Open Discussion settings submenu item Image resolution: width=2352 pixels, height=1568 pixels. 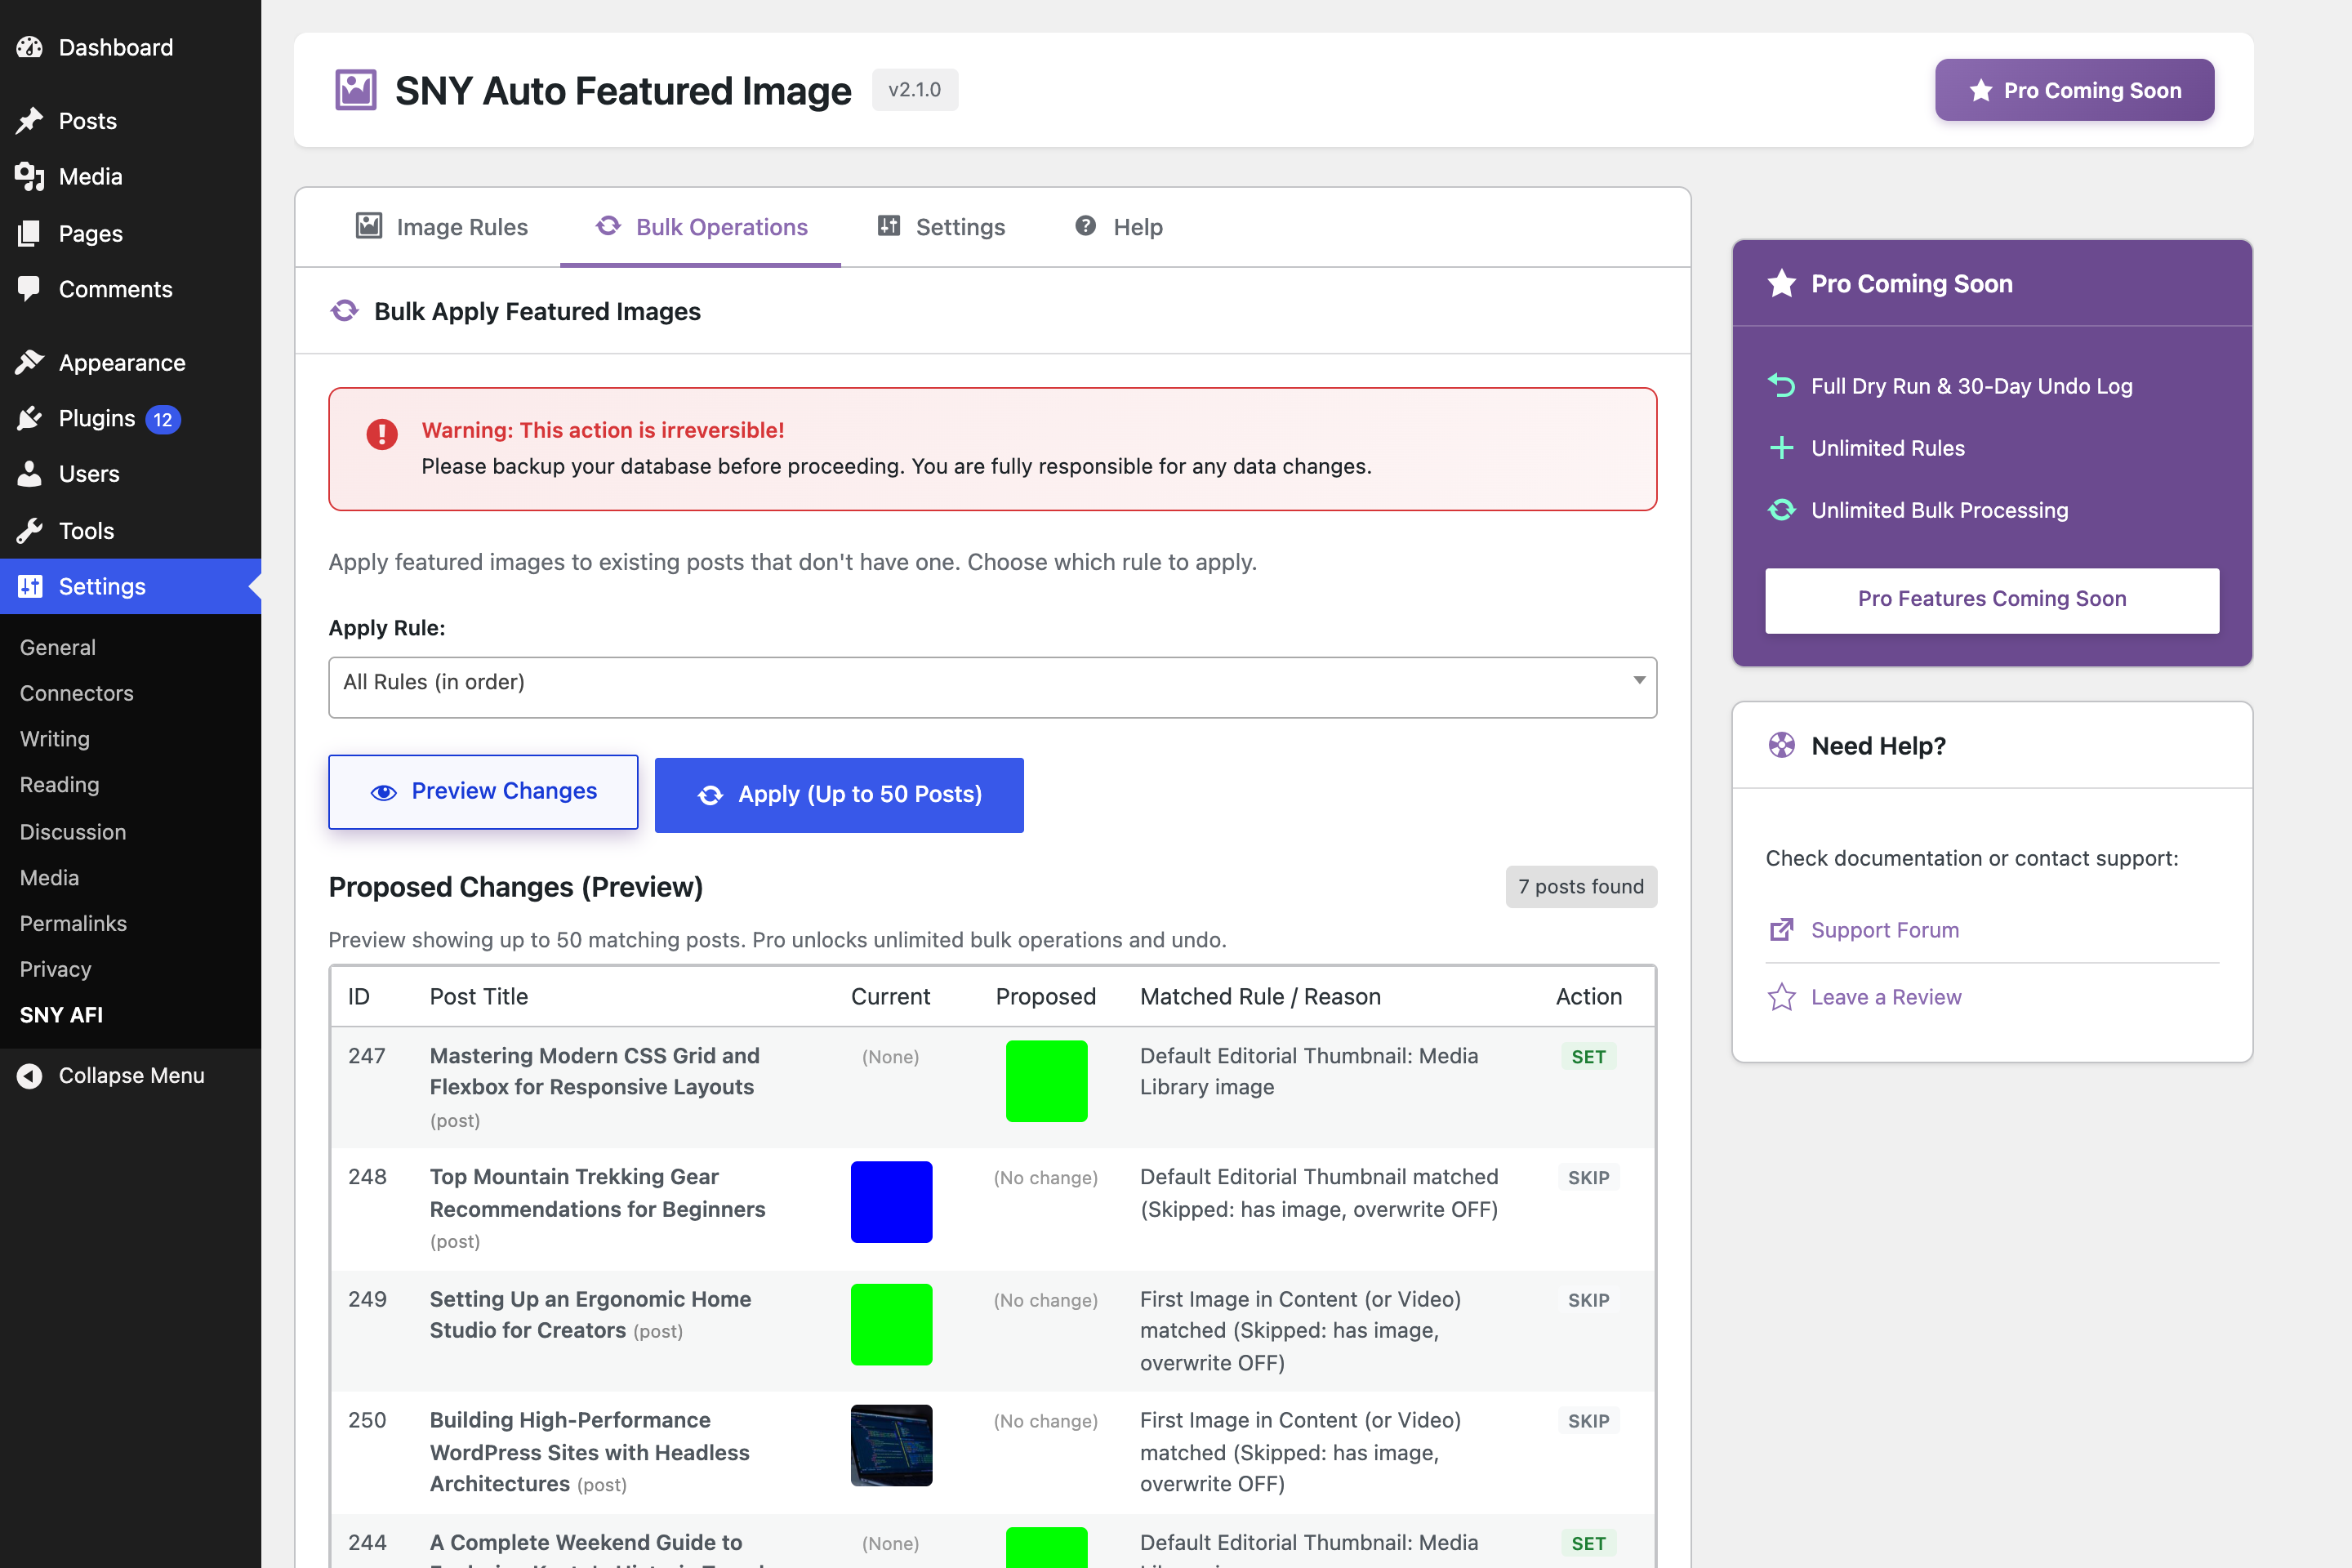coord(73,832)
